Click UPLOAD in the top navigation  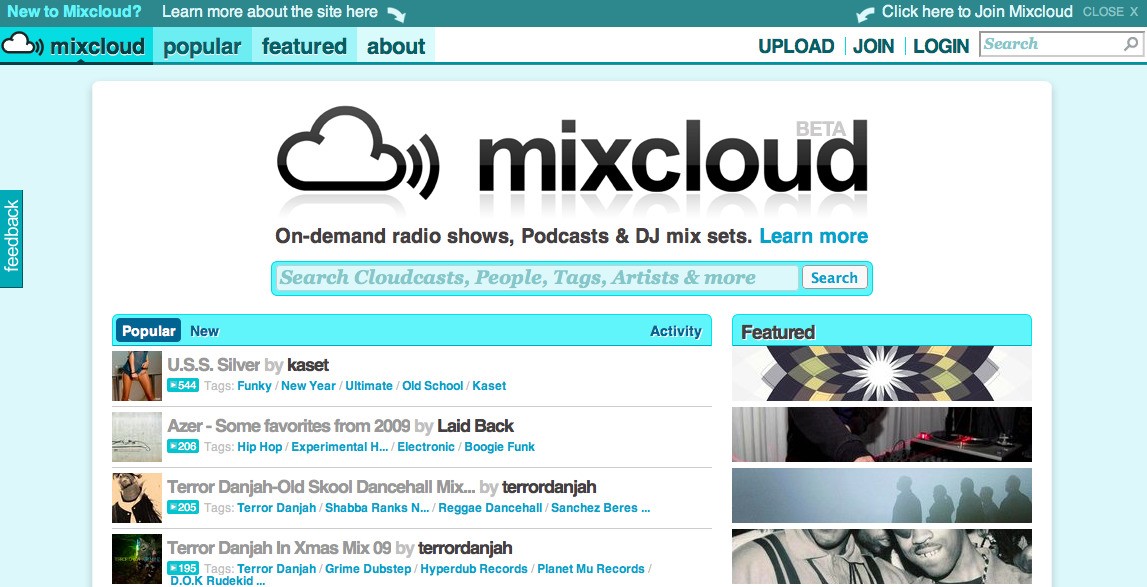tap(796, 45)
